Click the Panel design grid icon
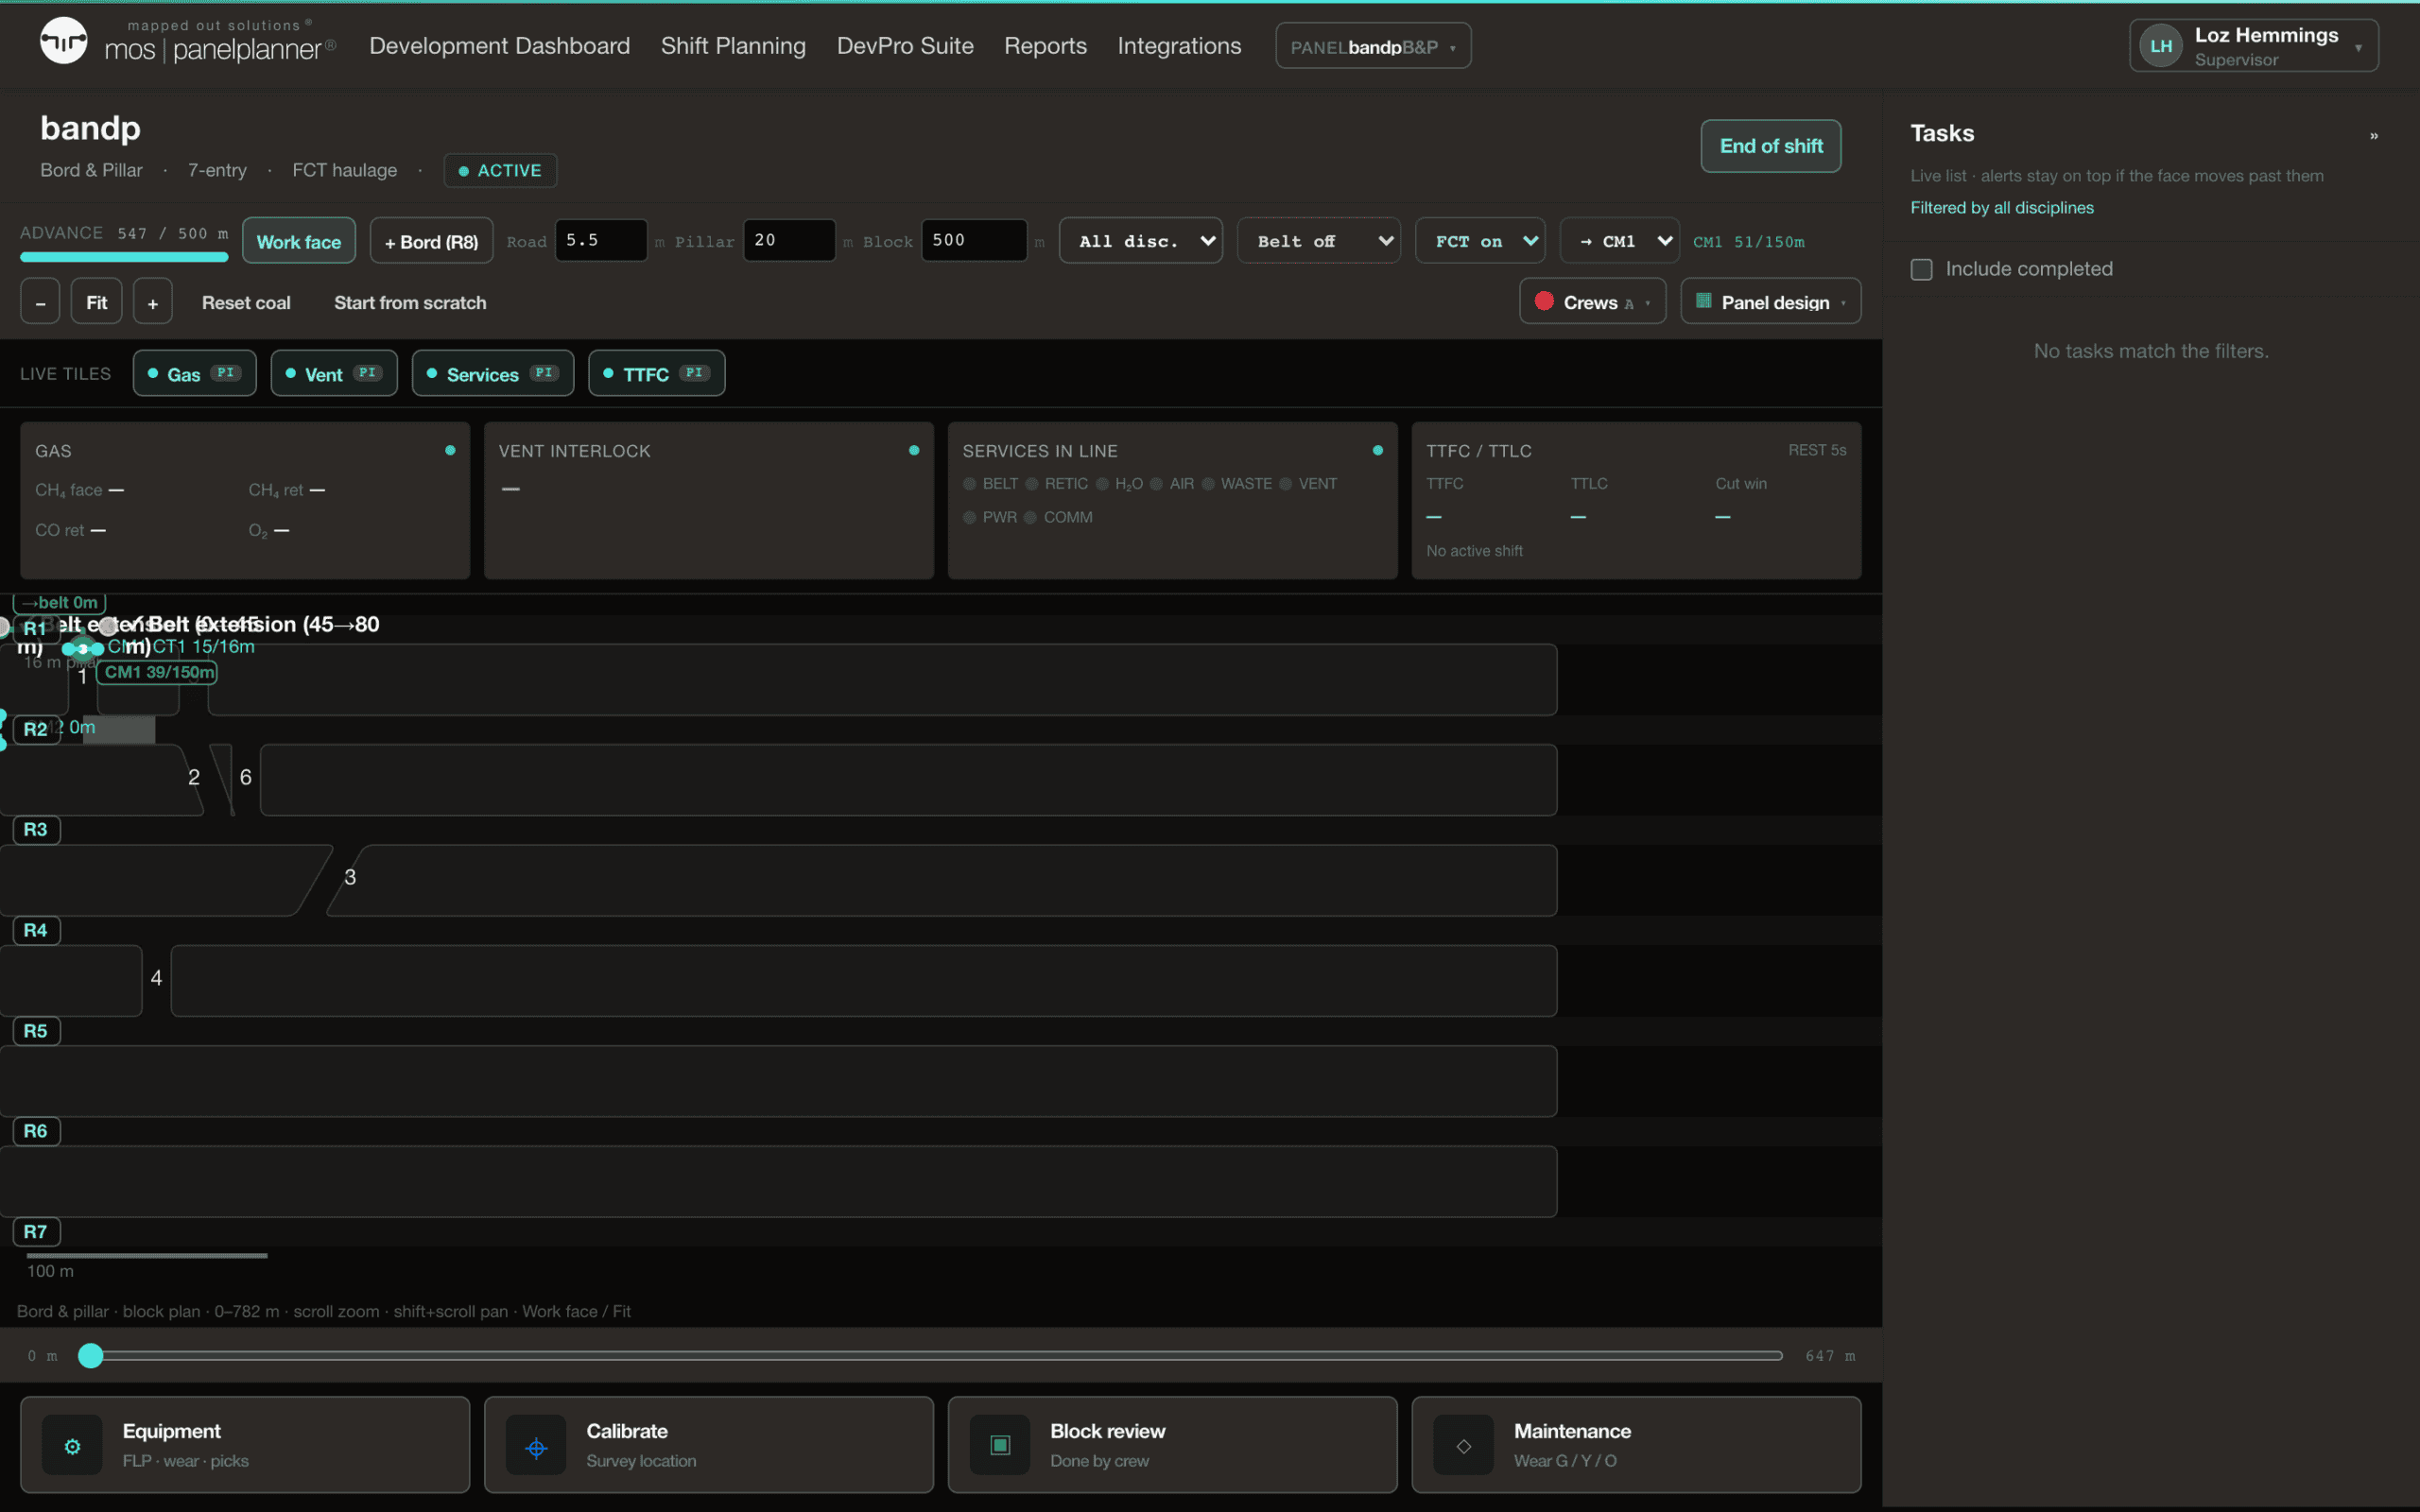This screenshot has width=2420, height=1512. (1703, 301)
